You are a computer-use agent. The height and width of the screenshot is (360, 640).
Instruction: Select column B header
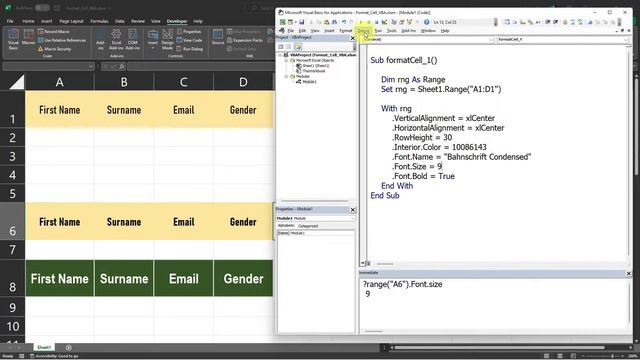tap(124, 82)
